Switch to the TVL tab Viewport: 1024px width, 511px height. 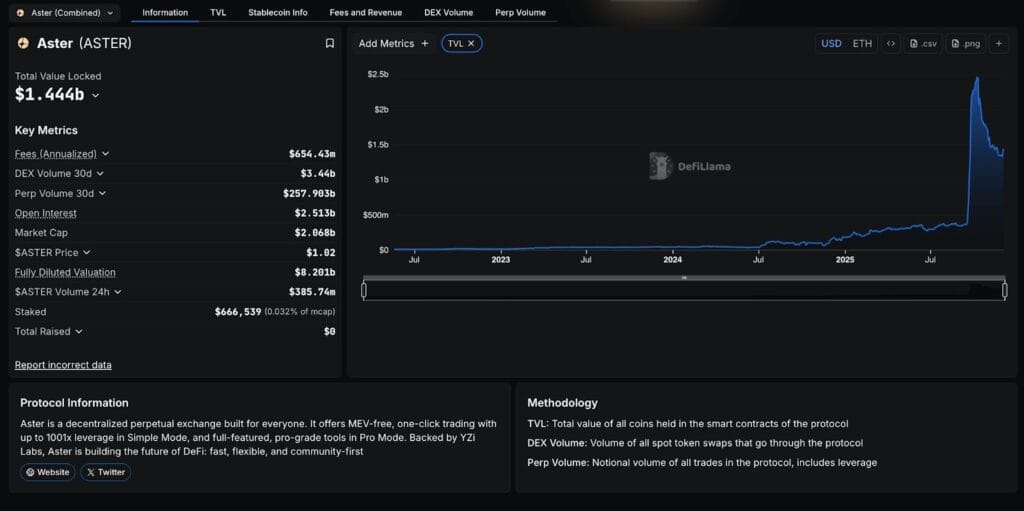pyautogui.click(x=218, y=12)
